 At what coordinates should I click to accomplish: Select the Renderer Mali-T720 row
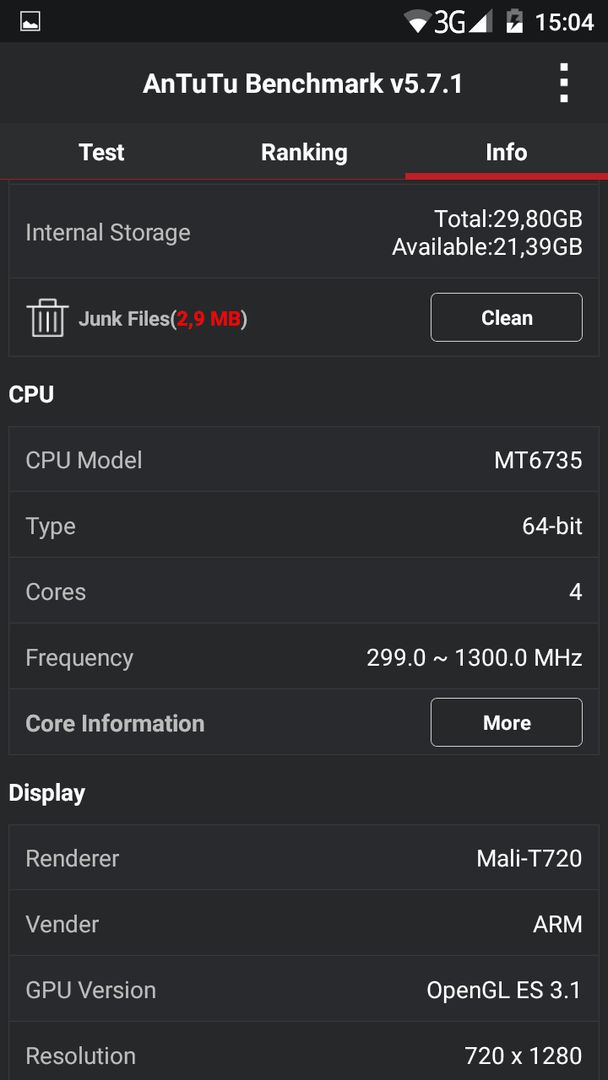pos(304,858)
